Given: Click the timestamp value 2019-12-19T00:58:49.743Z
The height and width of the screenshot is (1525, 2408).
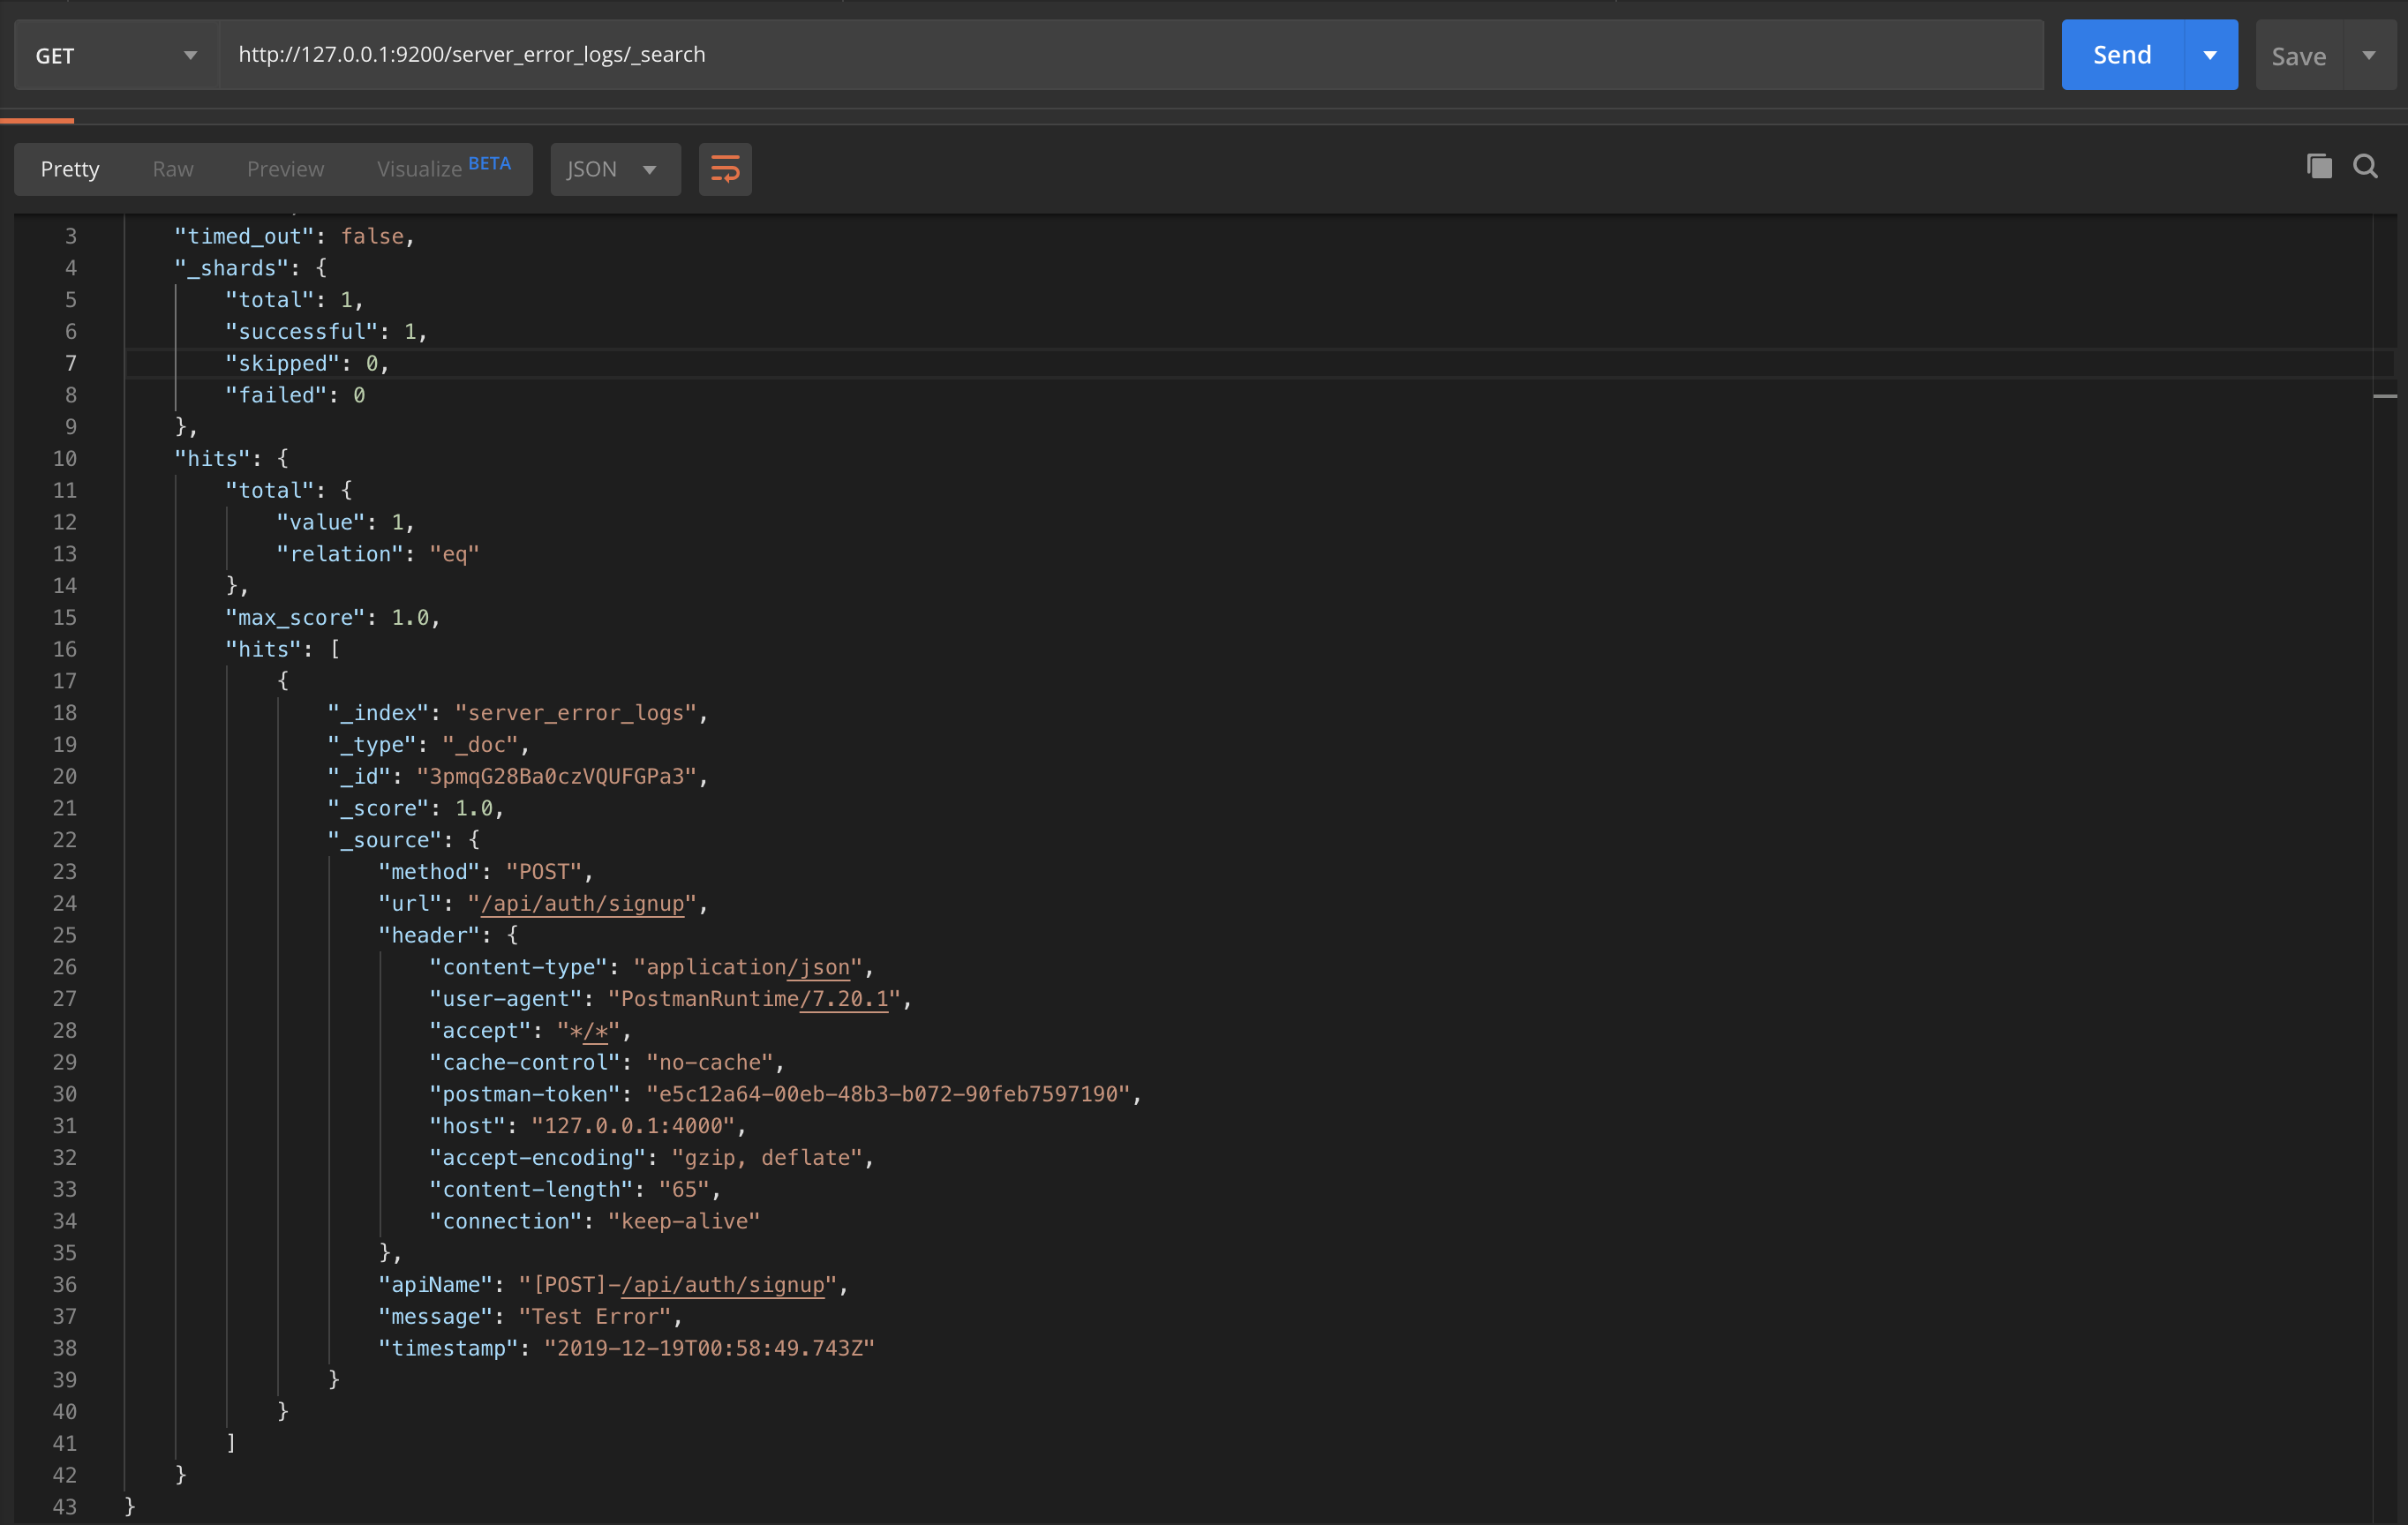Looking at the screenshot, I should [709, 1348].
